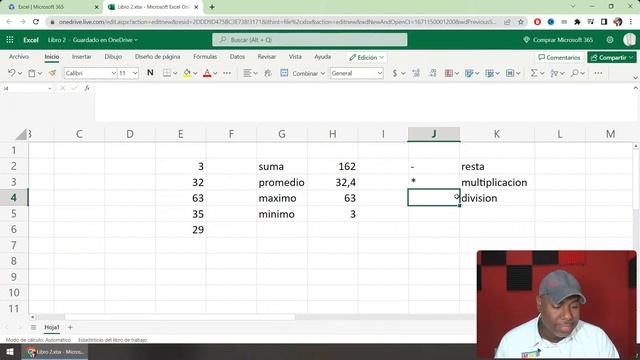640x360 pixels.
Task: Open the General number format dropdown
Action: pos(380,73)
